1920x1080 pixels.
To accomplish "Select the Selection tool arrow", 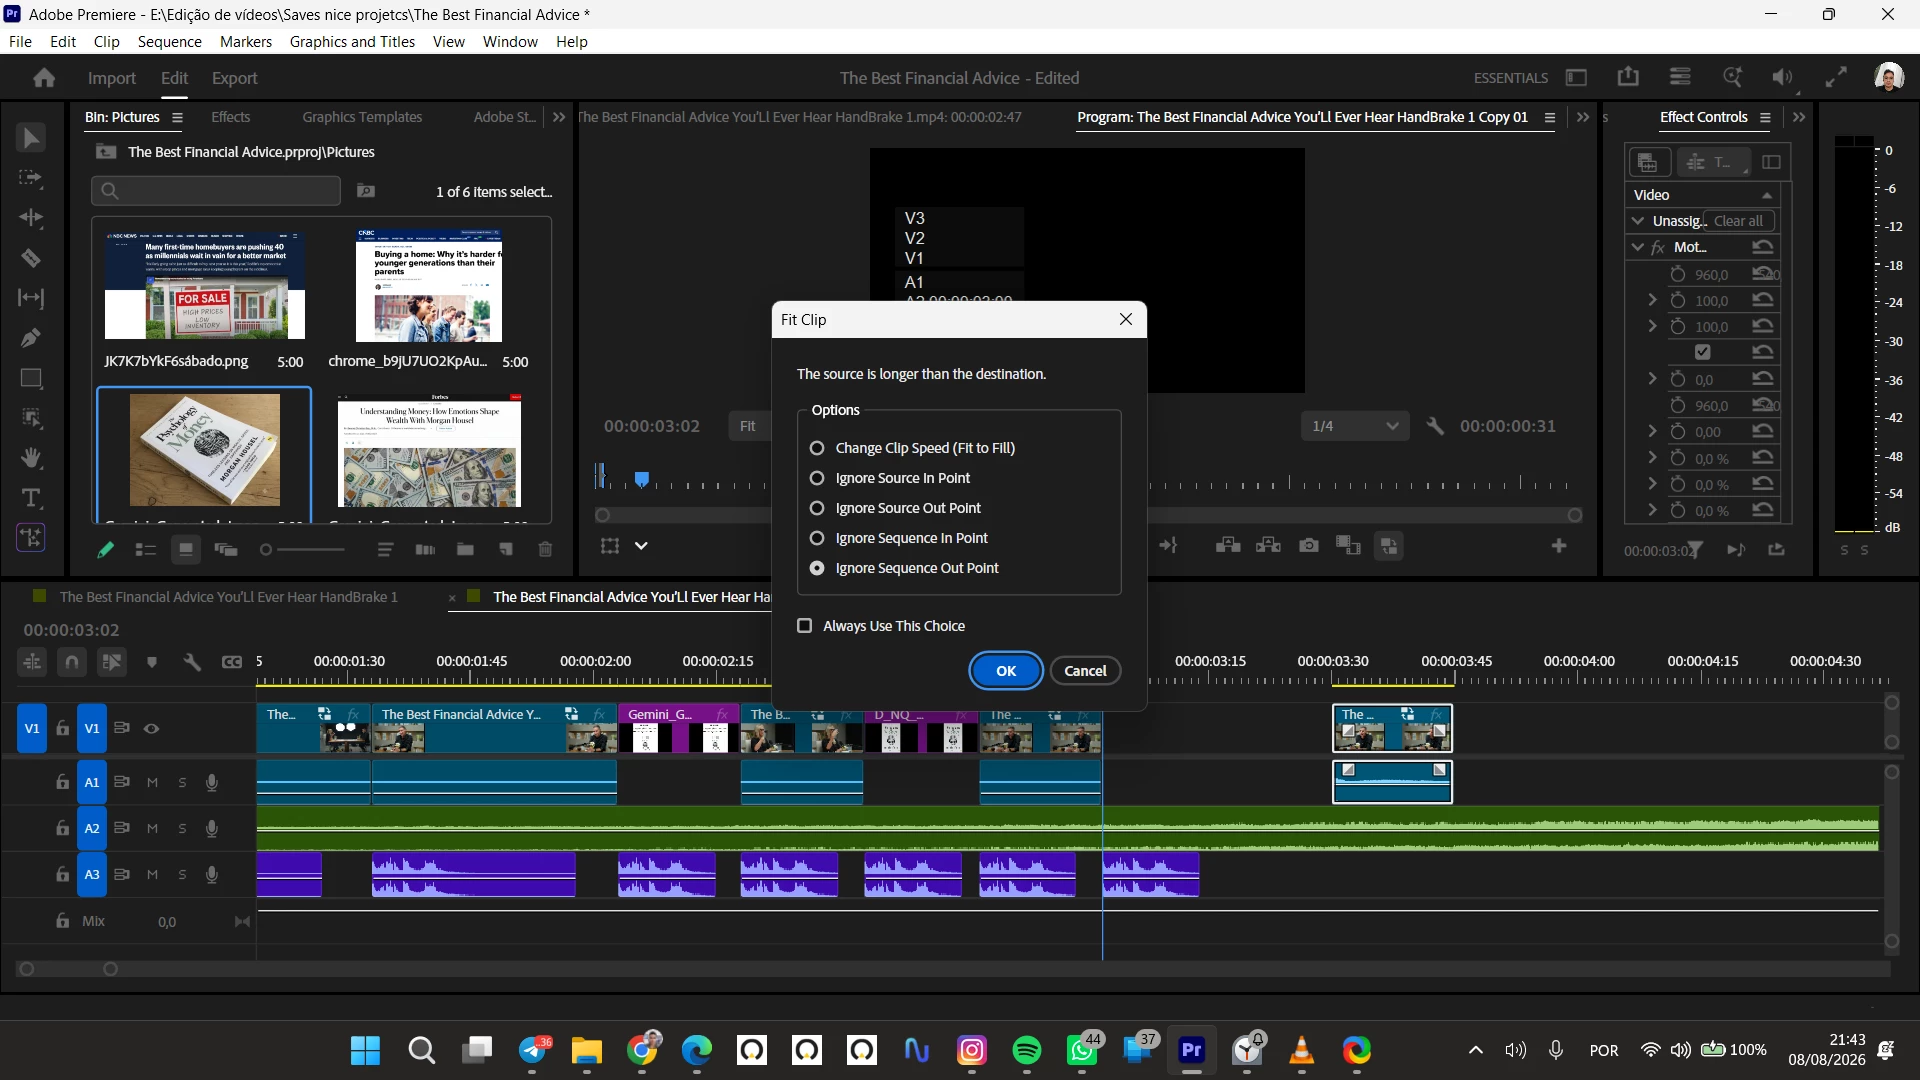I will pos(31,138).
